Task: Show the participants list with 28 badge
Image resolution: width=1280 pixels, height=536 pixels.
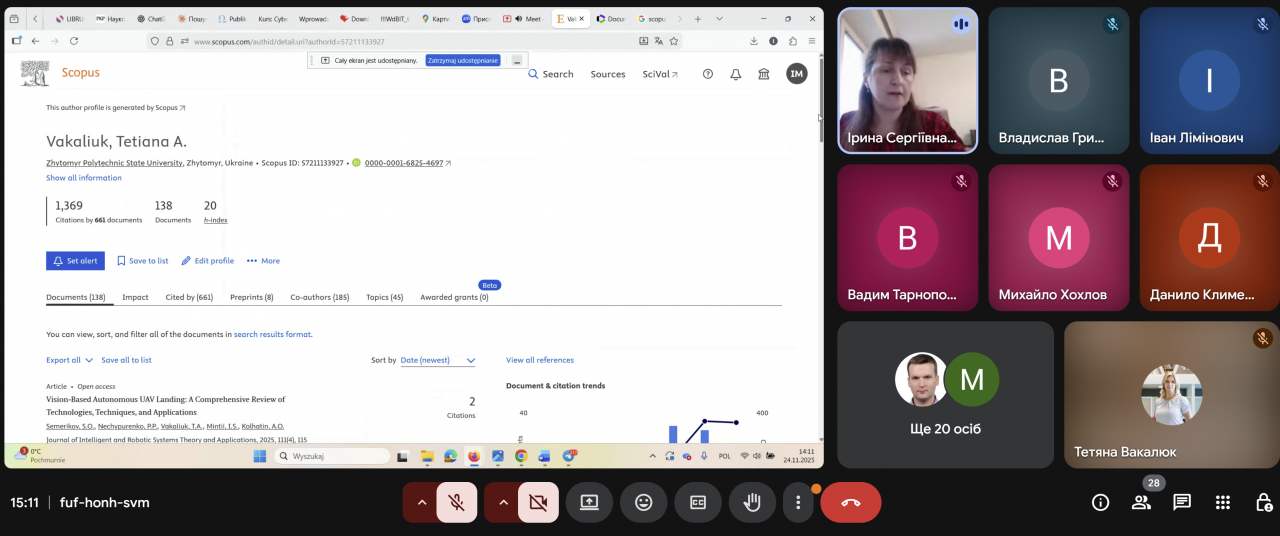Action: (1141, 502)
